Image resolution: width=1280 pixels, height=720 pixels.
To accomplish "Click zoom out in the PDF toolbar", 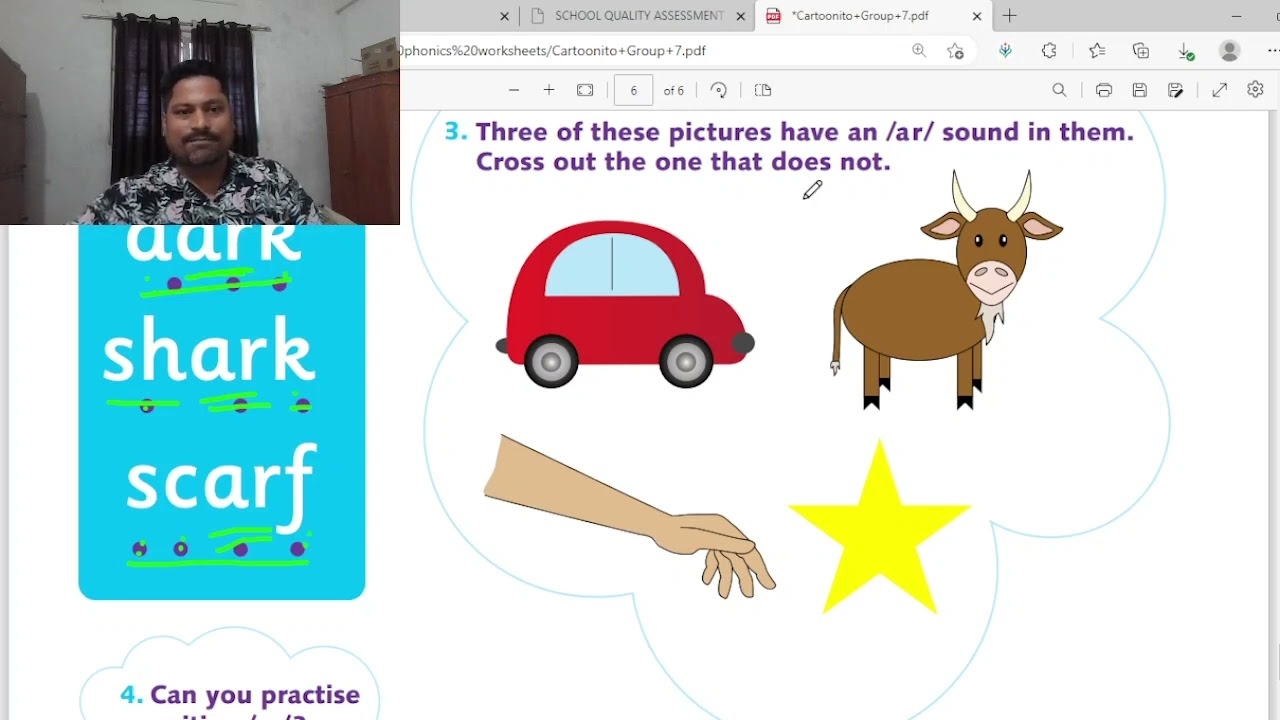I will [513, 90].
